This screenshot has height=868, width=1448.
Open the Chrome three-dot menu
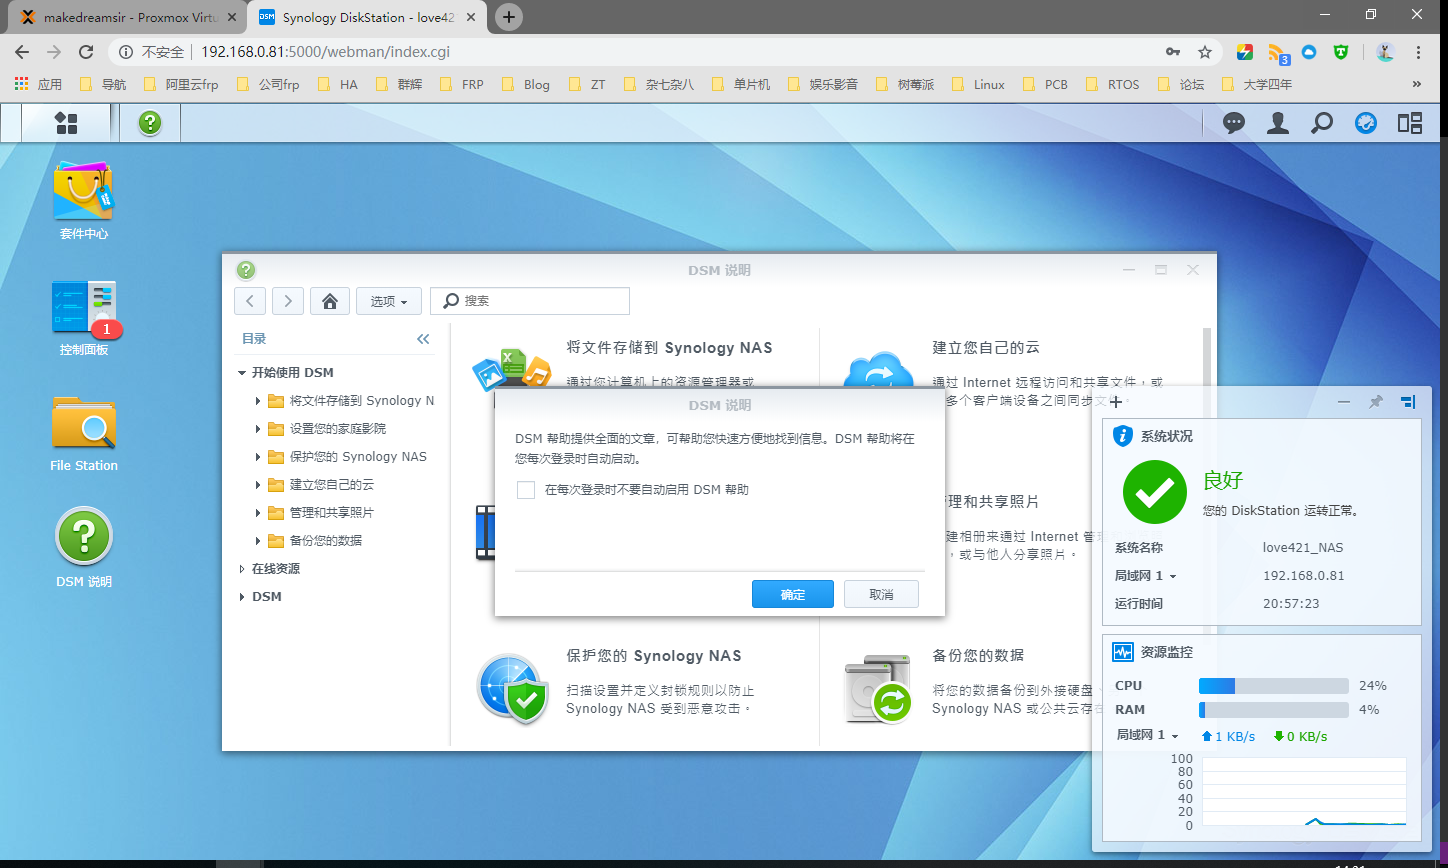pos(1418,52)
